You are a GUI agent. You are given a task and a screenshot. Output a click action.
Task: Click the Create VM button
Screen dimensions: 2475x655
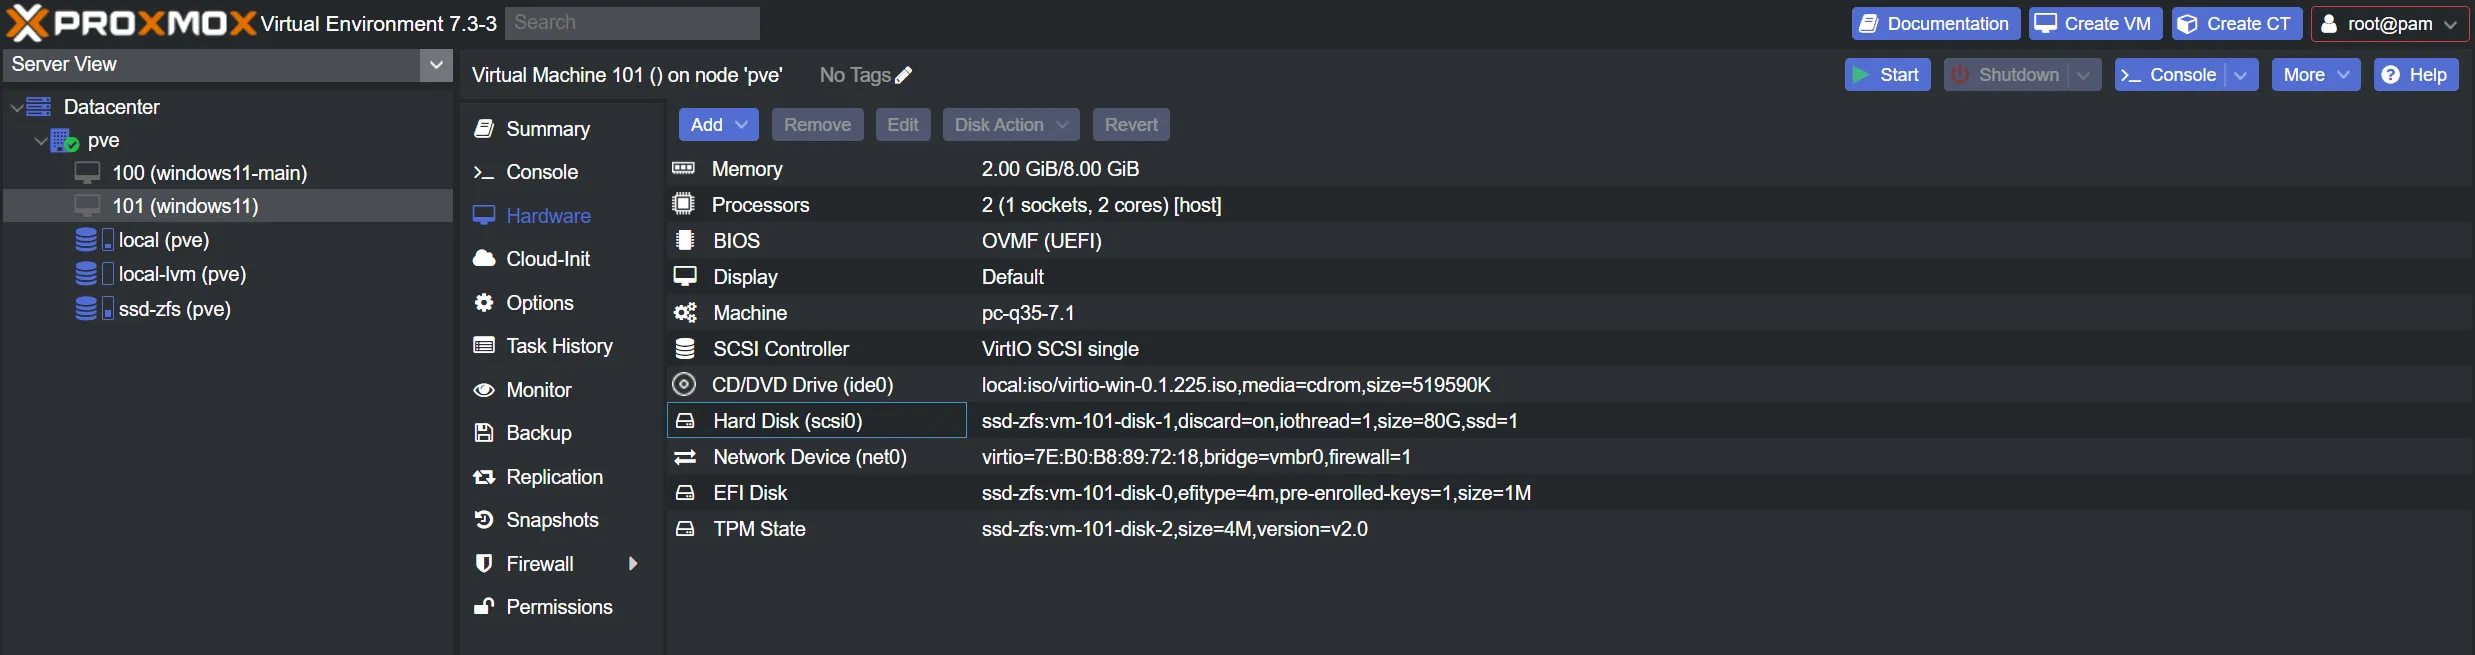(2095, 24)
